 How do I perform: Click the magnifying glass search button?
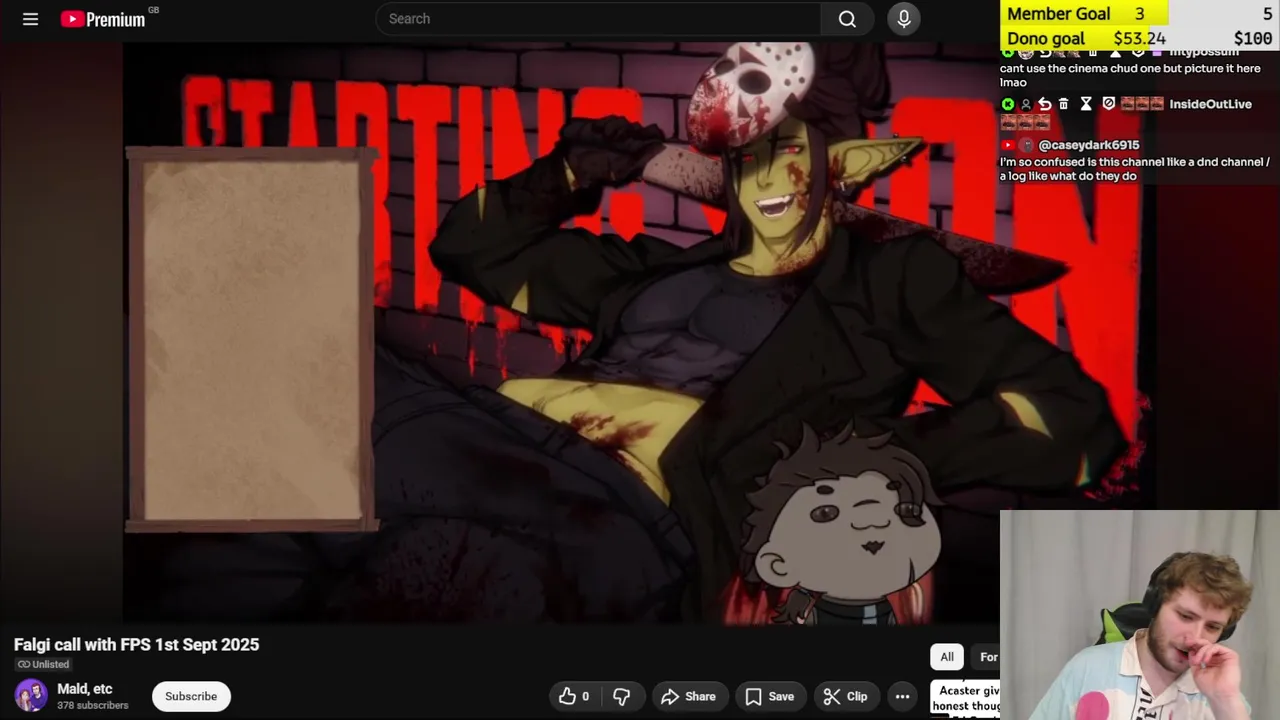tap(847, 19)
